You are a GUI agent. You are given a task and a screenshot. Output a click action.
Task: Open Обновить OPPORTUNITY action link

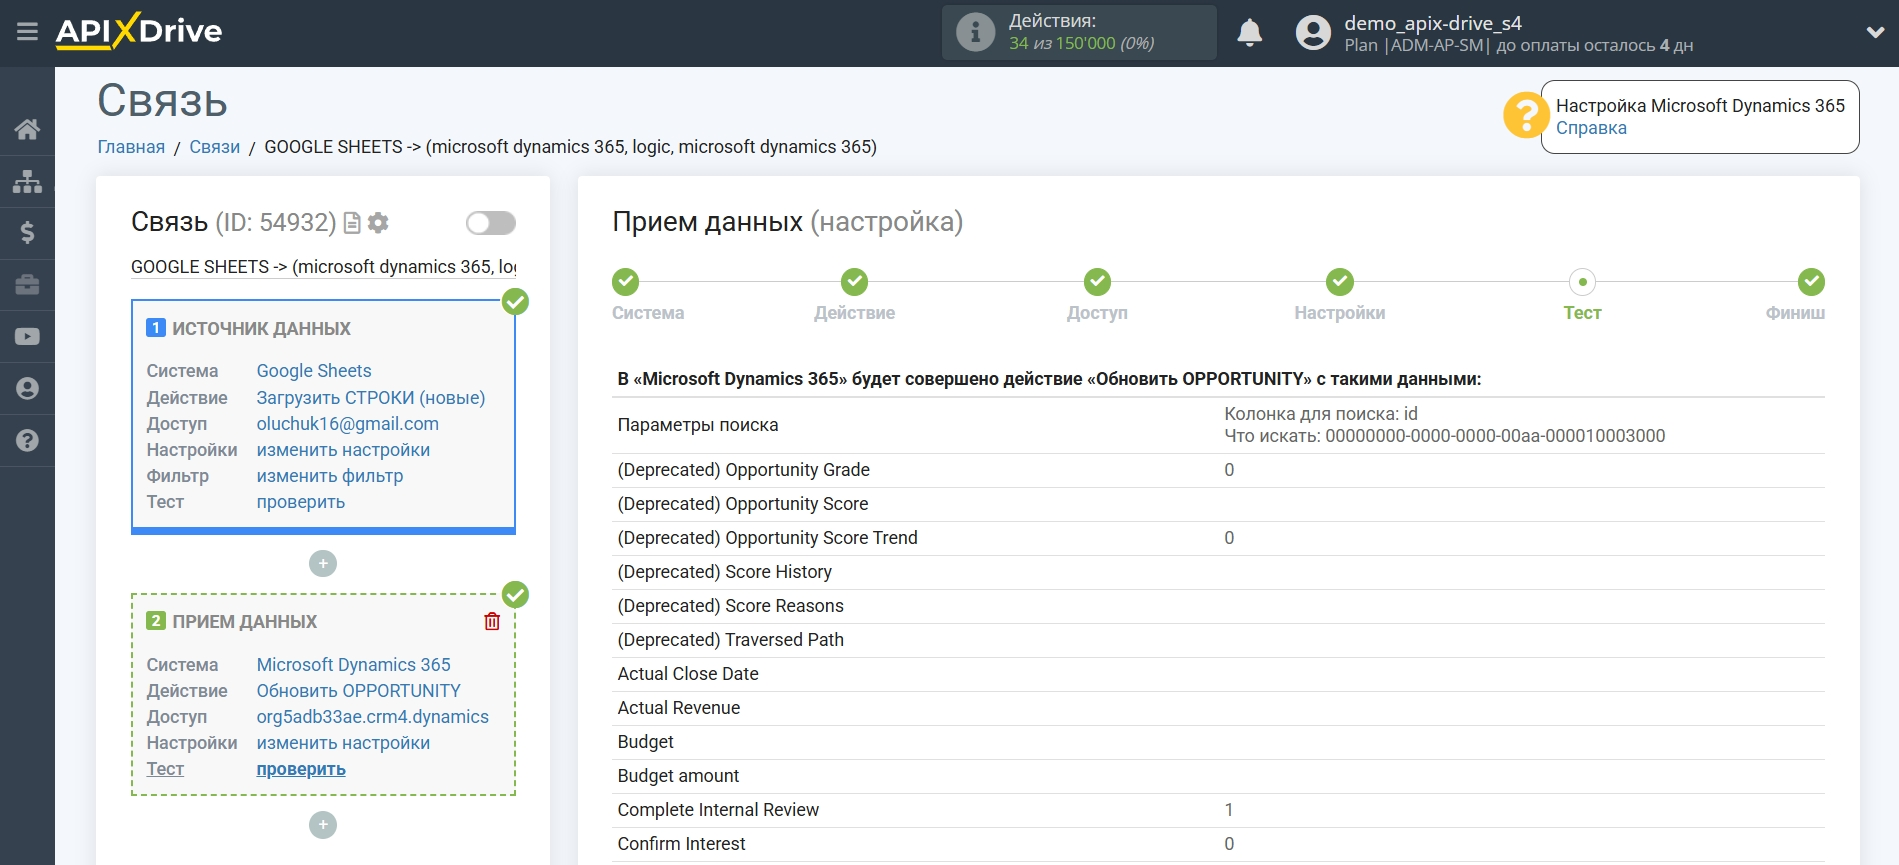pyautogui.click(x=359, y=691)
